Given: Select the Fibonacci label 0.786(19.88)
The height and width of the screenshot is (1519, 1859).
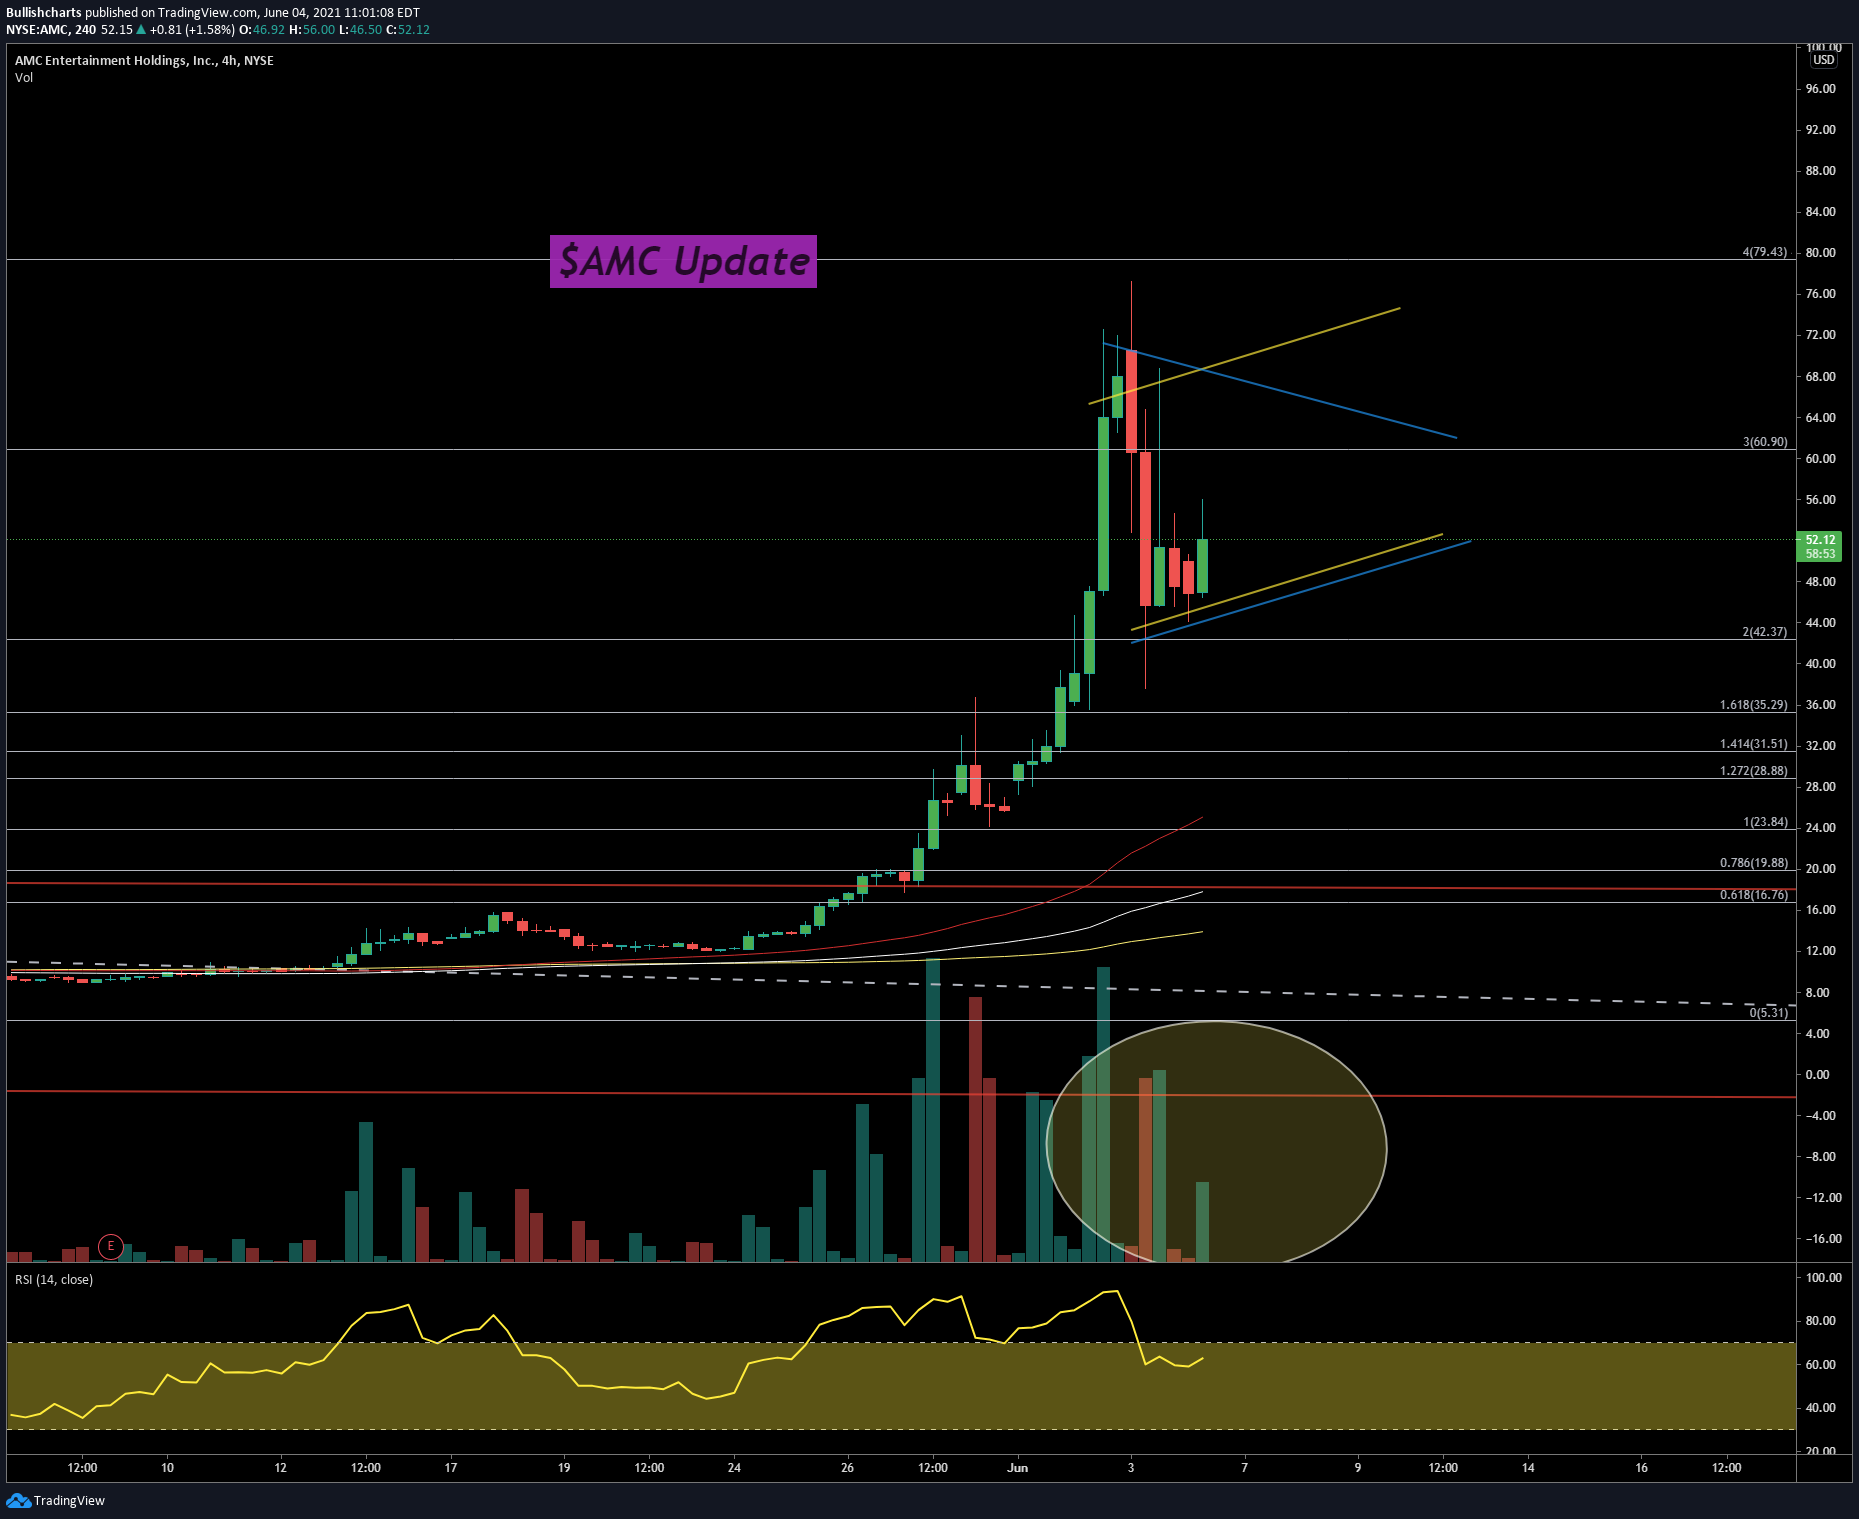Looking at the screenshot, I should (x=1754, y=863).
